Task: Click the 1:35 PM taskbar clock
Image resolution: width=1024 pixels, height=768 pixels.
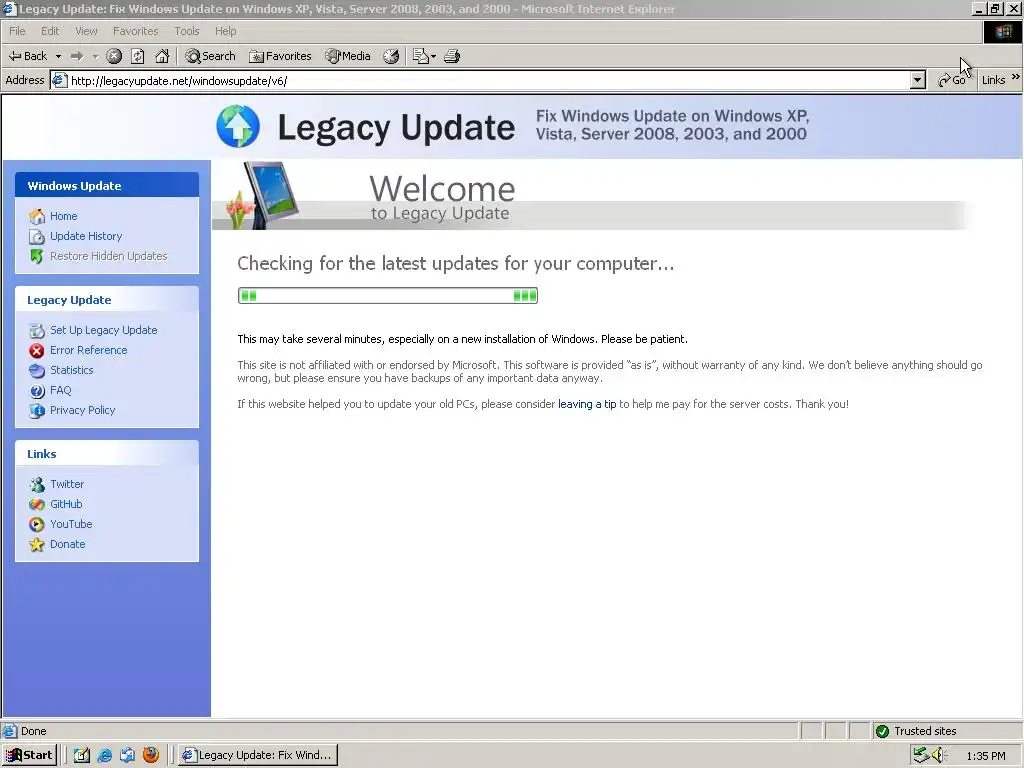Action: (x=986, y=756)
